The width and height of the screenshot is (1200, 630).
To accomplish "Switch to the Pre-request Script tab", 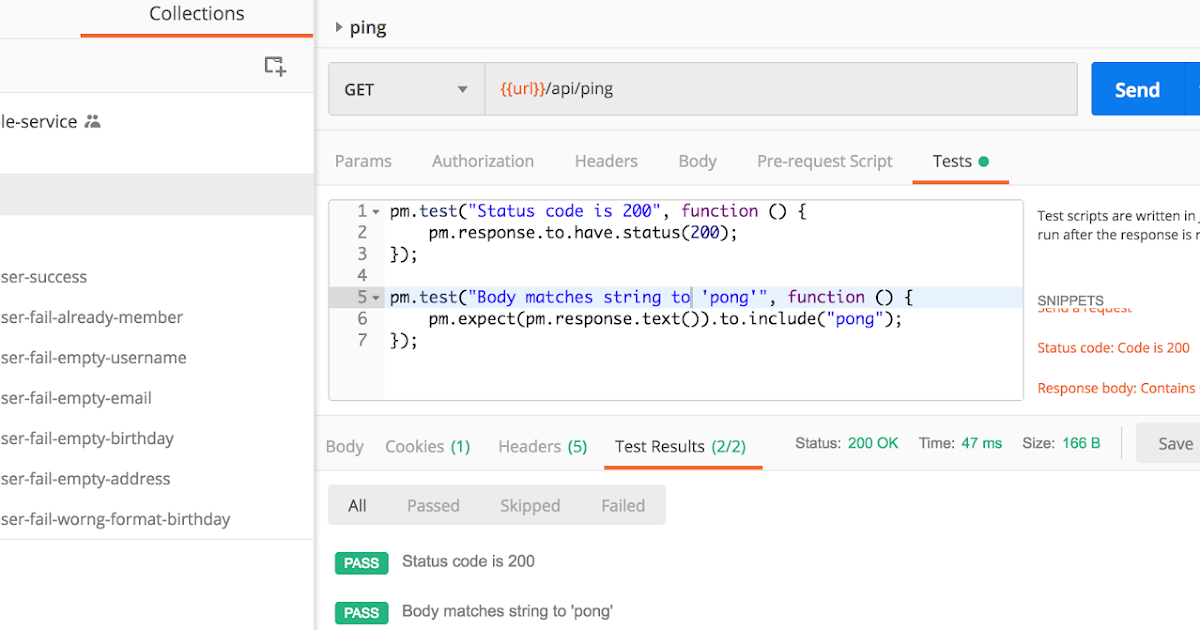I will pyautogui.click(x=824, y=161).
